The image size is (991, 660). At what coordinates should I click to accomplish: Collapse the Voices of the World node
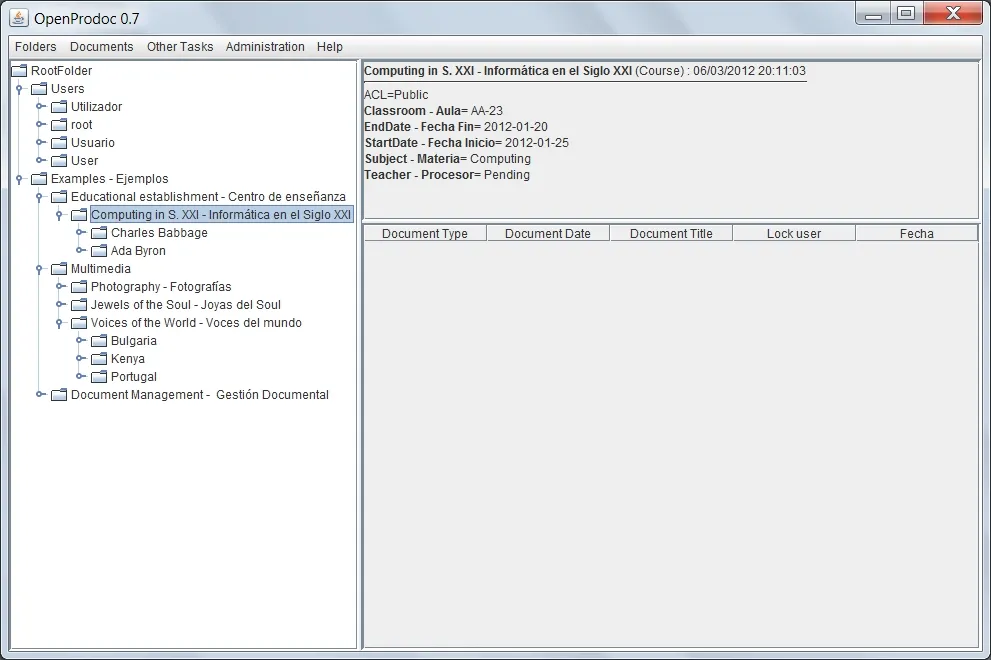point(59,322)
